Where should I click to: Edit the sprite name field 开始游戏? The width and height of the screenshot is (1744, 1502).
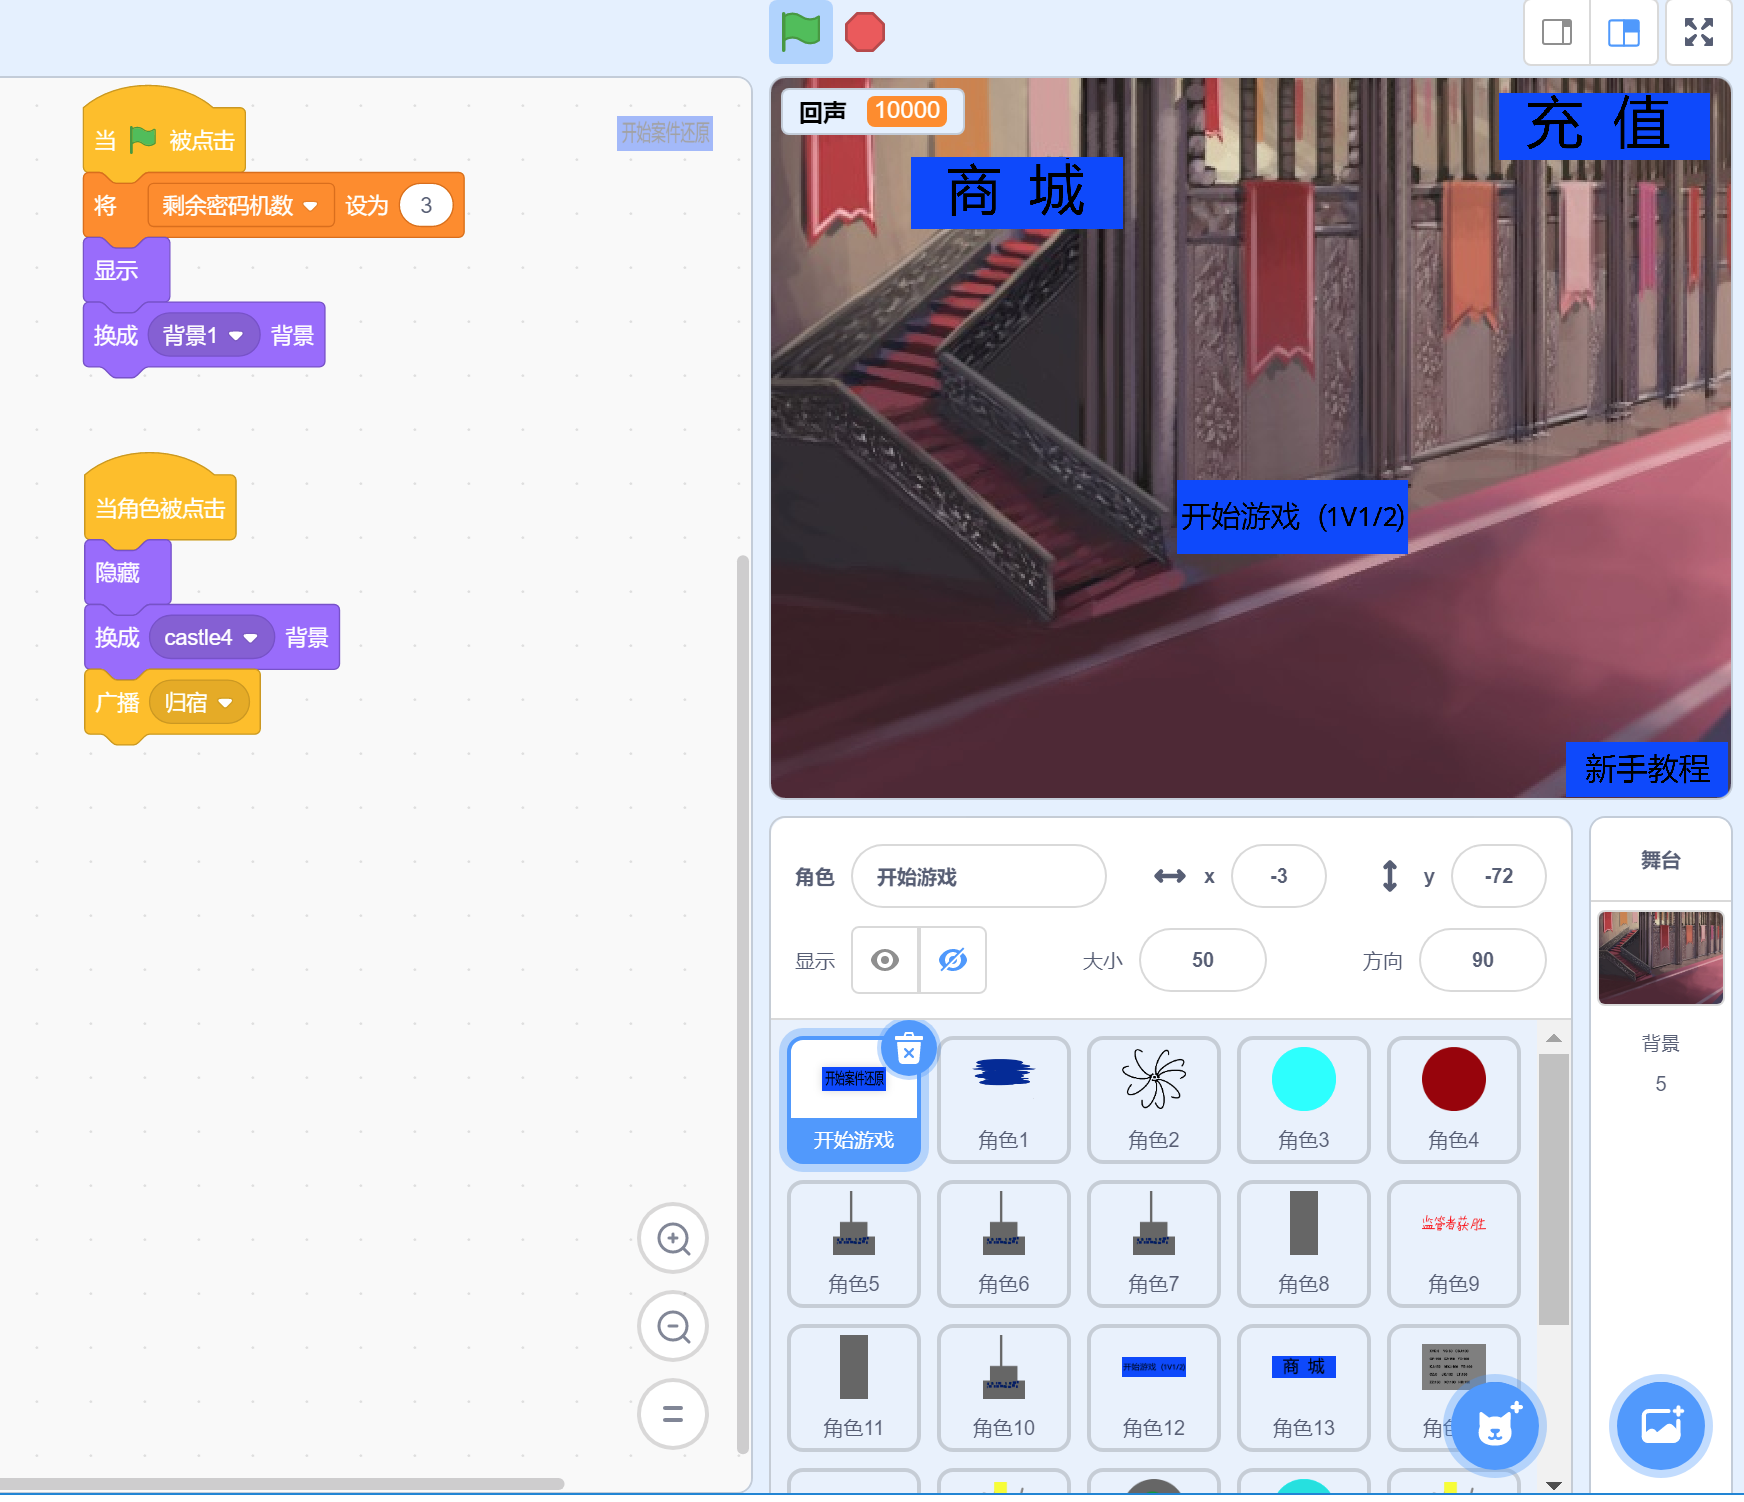978,877
